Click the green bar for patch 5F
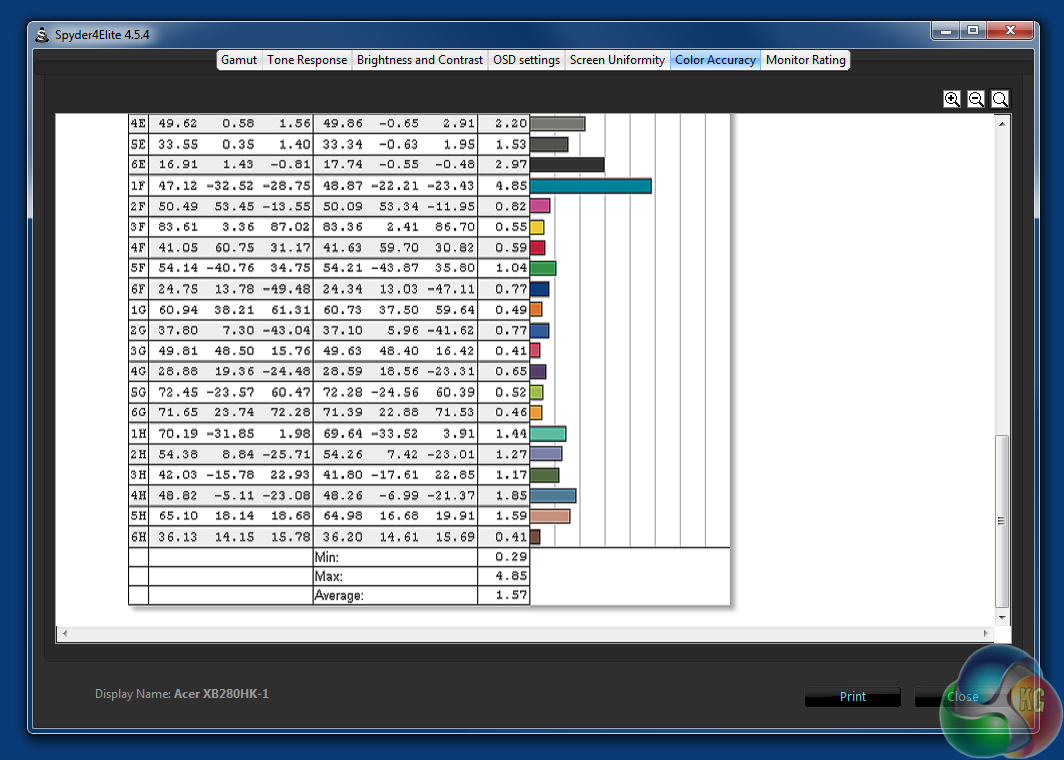The width and height of the screenshot is (1064, 760). (x=543, y=268)
